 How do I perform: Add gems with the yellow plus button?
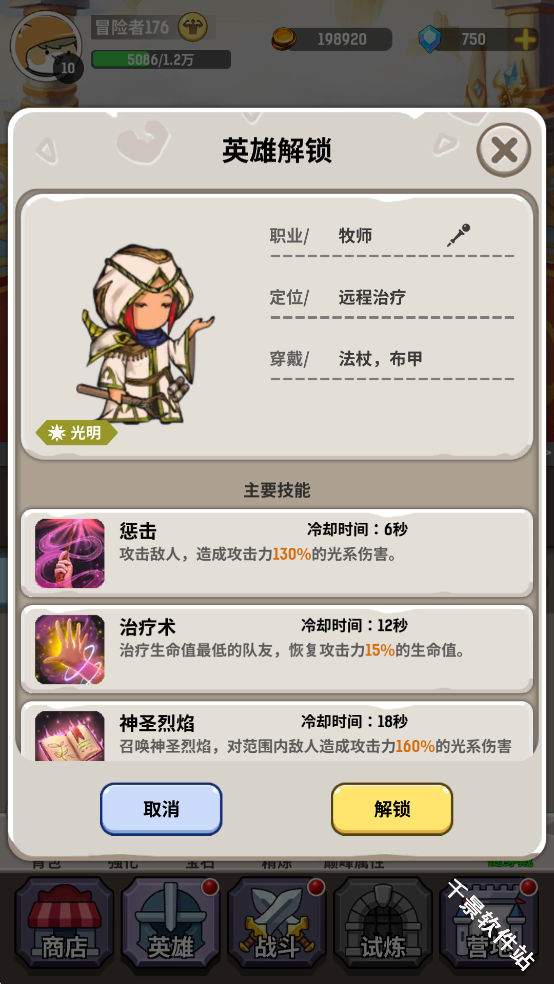click(525, 40)
